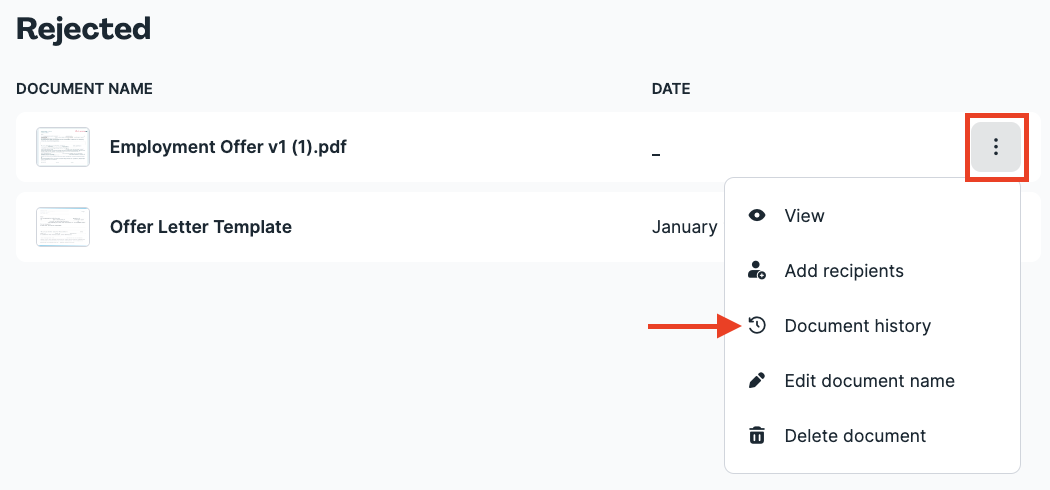Sort by DATE column header
The image size is (1050, 490).
[x=671, y=88]
